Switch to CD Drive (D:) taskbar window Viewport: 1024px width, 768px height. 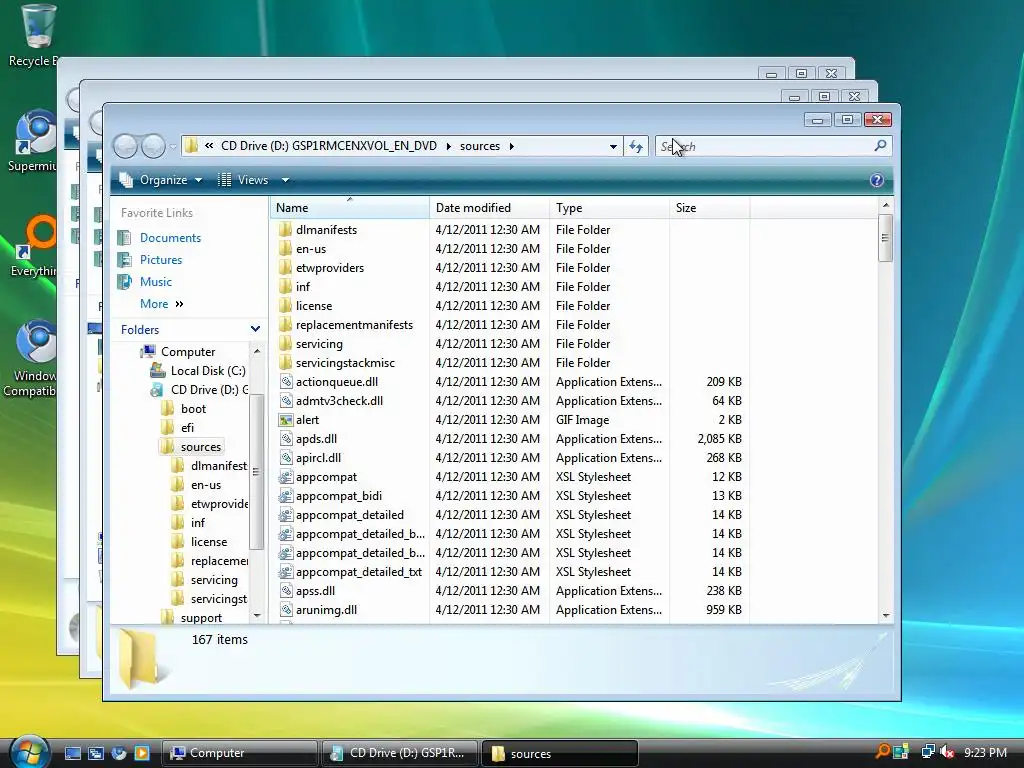400,753
